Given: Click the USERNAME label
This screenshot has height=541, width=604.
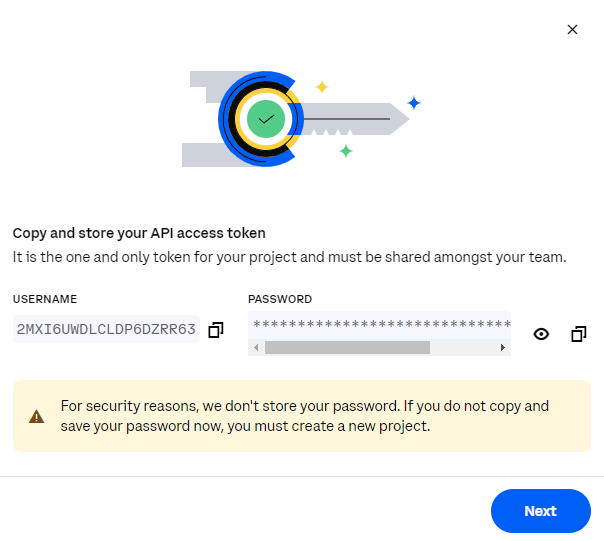Looking at the screenshot, I should click(x=45, y=299).
